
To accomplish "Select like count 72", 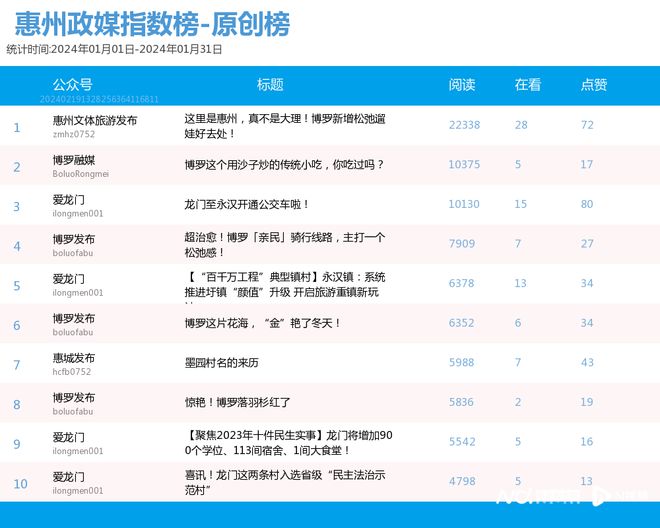I will pyautogui.click(x=587, y=125).
